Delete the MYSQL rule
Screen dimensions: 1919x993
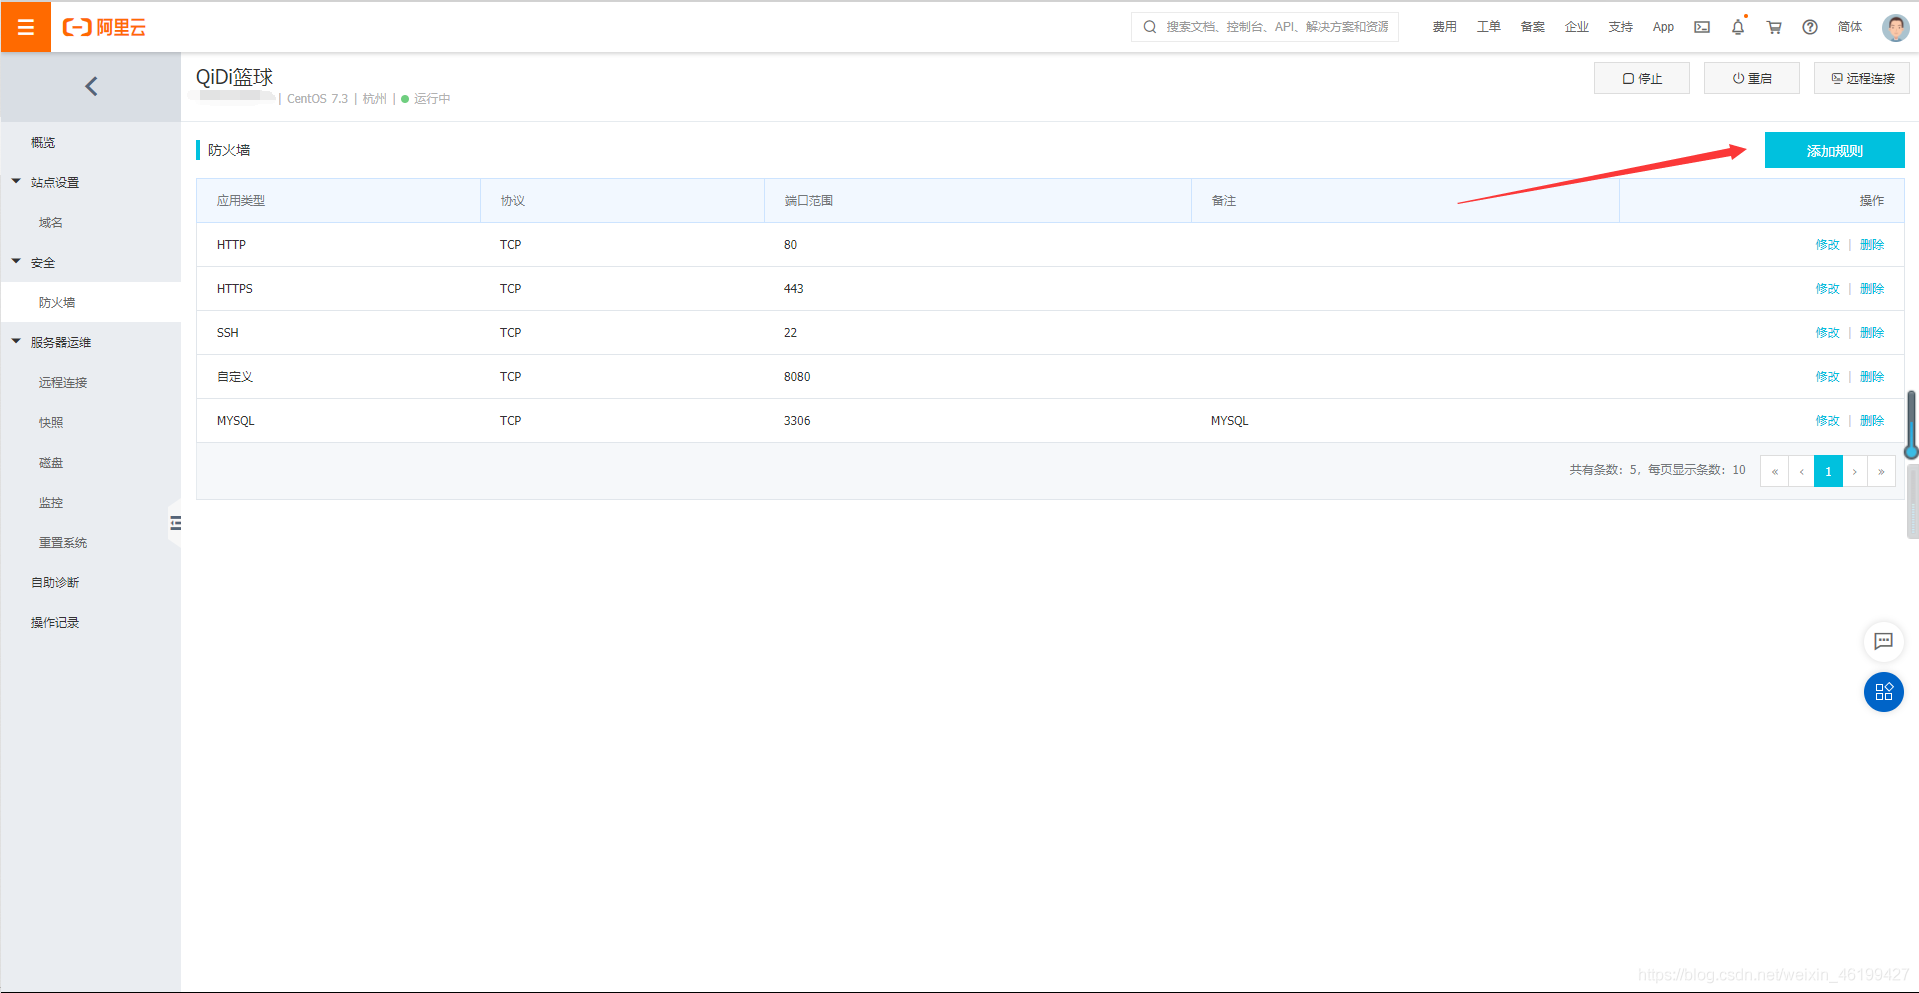pyautogui.click(x=1872, y=421)
